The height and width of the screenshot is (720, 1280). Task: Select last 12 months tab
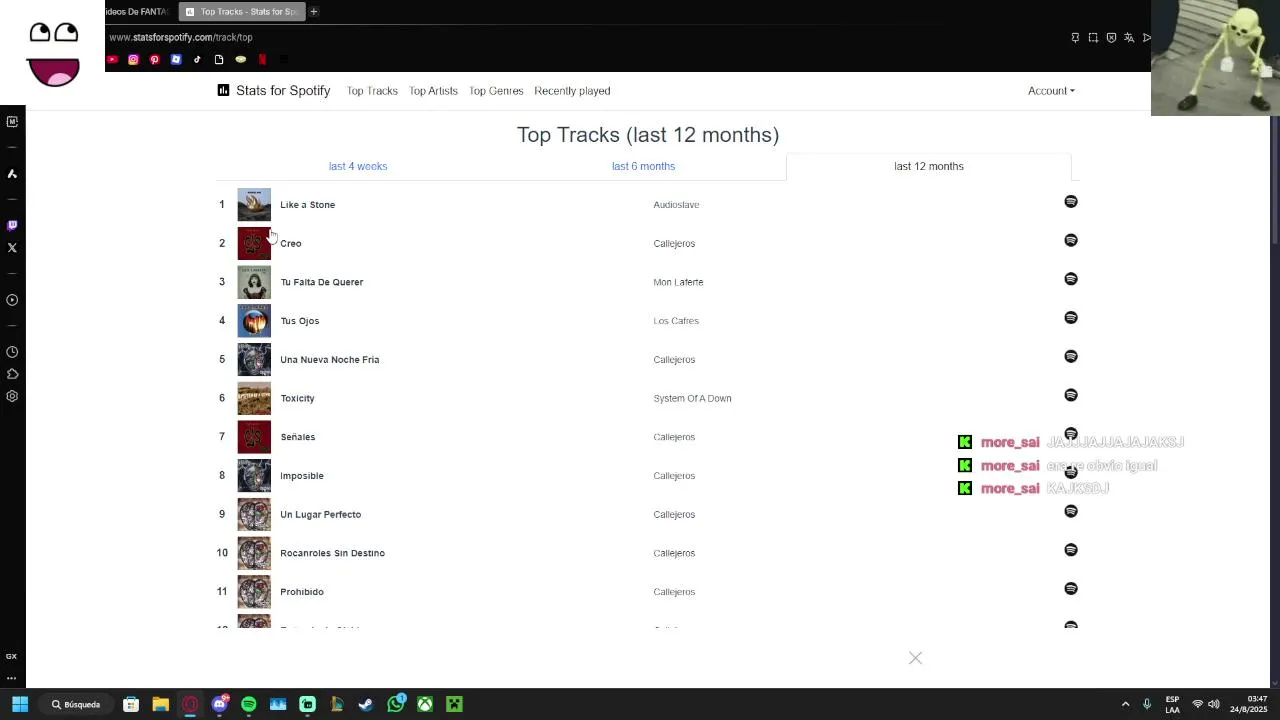[x=929, y=166]
